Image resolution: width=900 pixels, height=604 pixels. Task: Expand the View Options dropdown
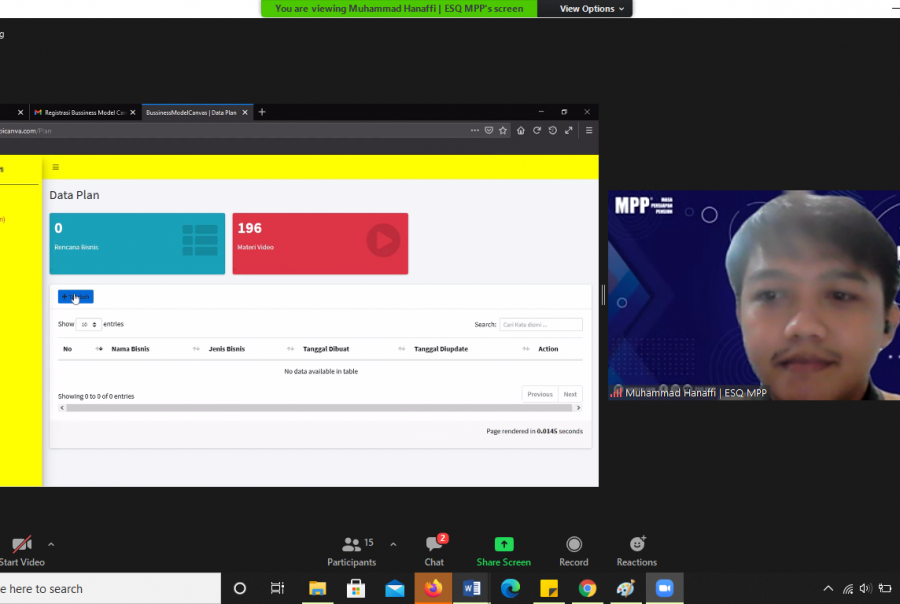click(x=592, y=9)
